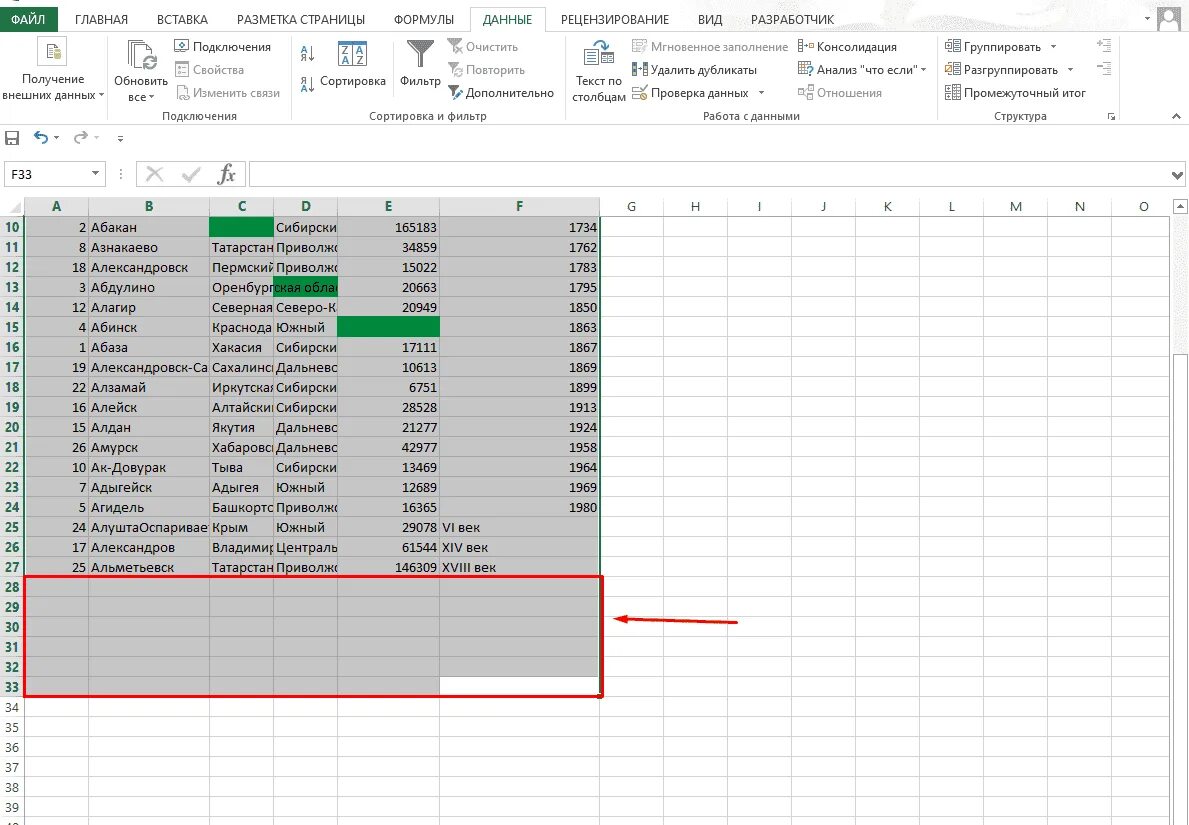
Task: Open Дополнительно advanced filter
Action: [x=501, y=93]
